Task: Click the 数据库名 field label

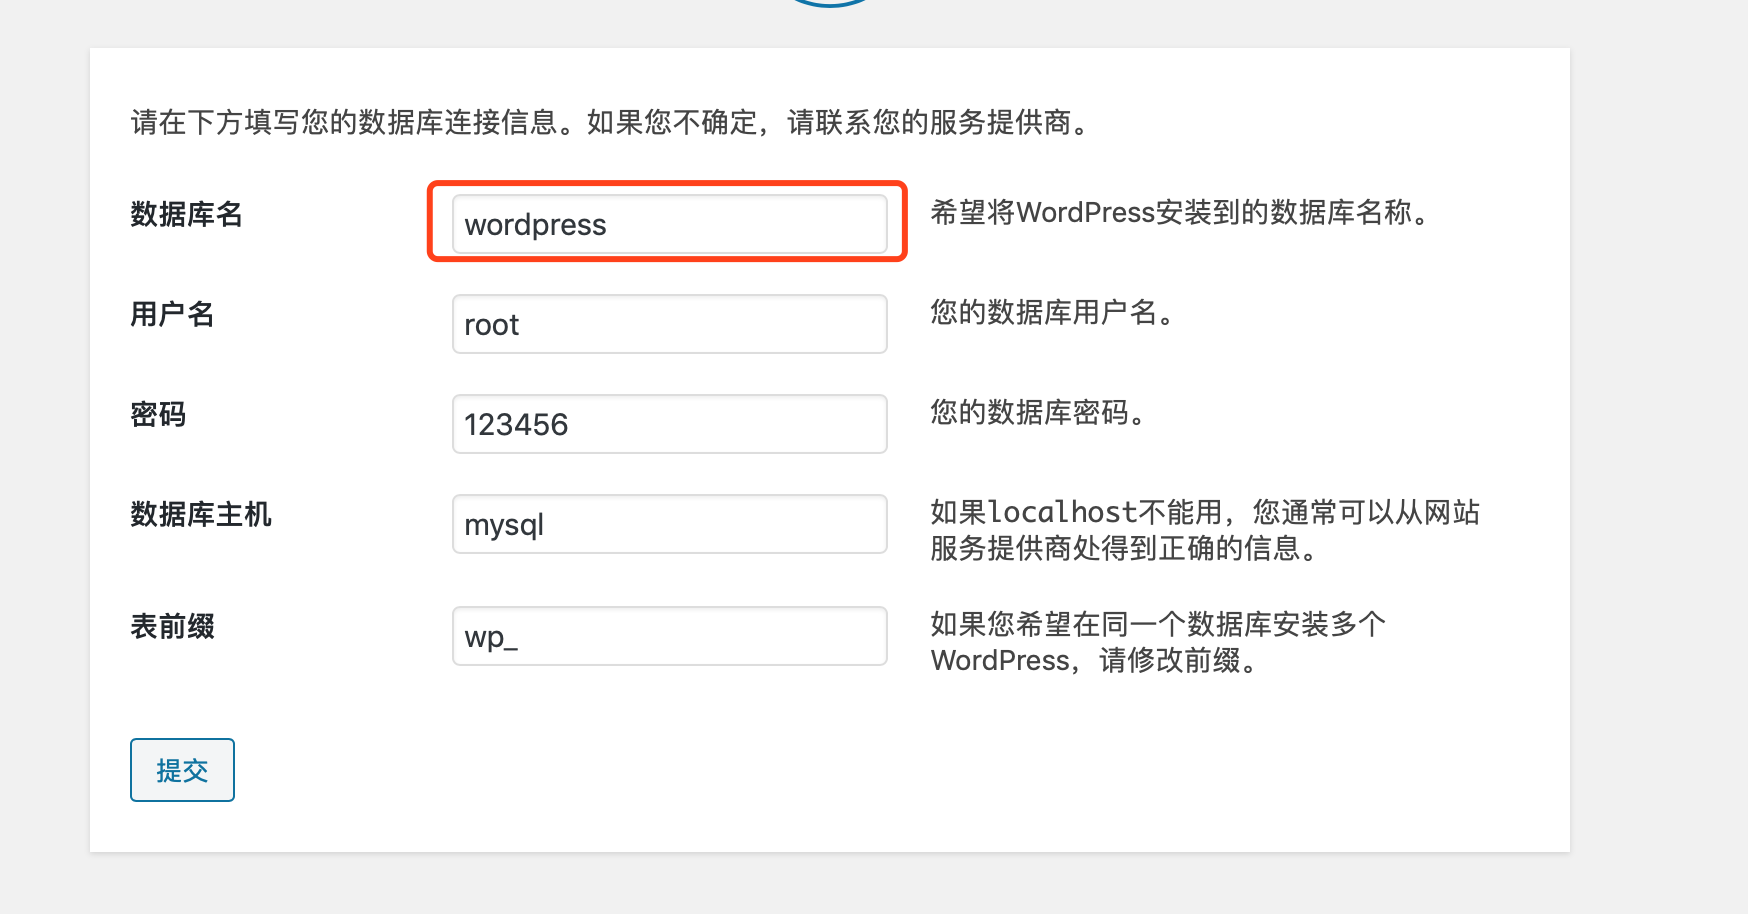Action: tap(187, 214)
